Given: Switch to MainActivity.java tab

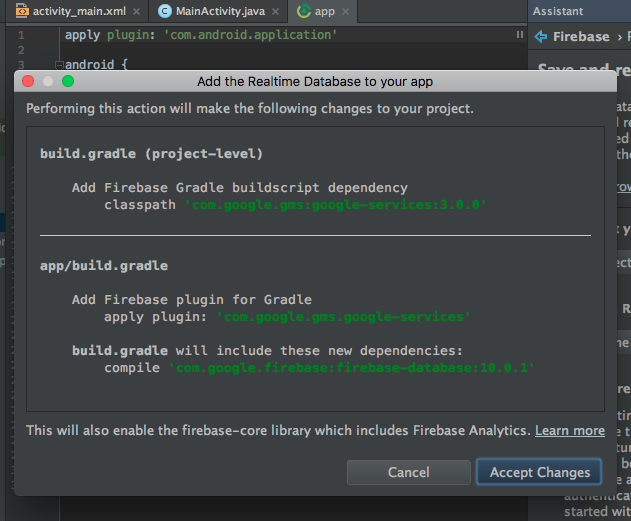Looking at the screenshot, I should click(x=220, y=11).
